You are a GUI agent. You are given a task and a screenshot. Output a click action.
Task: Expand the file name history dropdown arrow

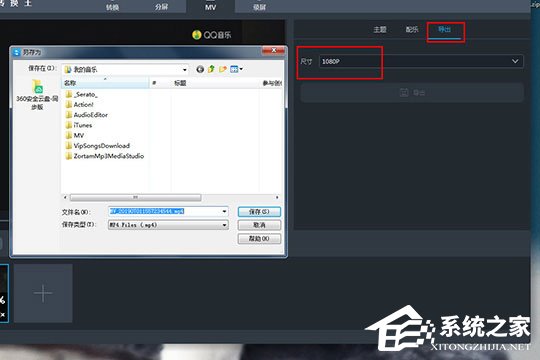point(224,211)
